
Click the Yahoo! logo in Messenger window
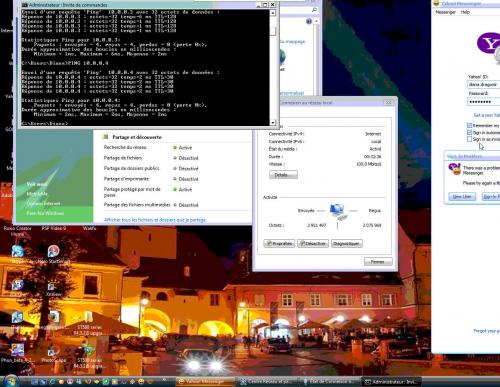point(489,43)
